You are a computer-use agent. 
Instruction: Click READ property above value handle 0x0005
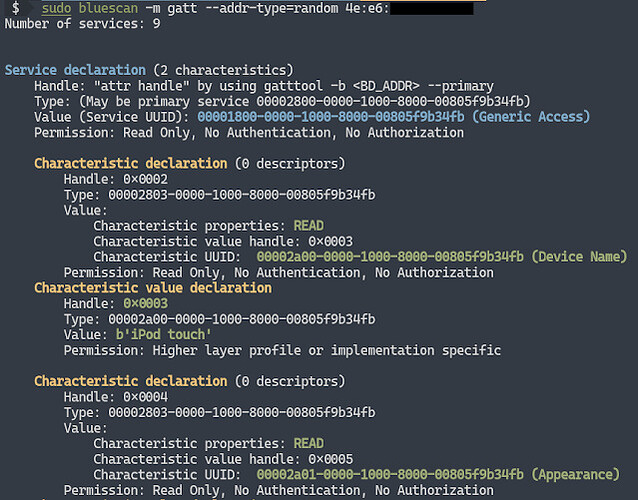309,443
